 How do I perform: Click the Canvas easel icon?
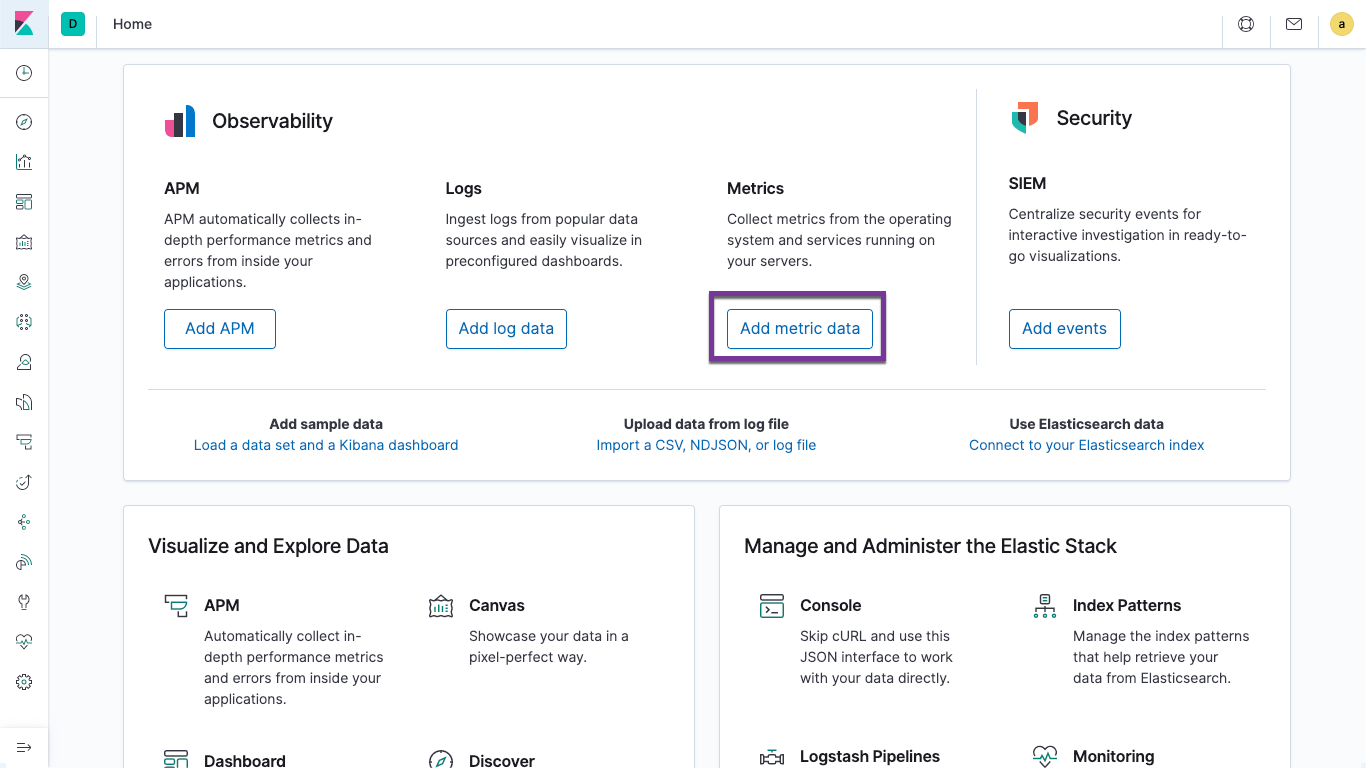tap(441, 606)
